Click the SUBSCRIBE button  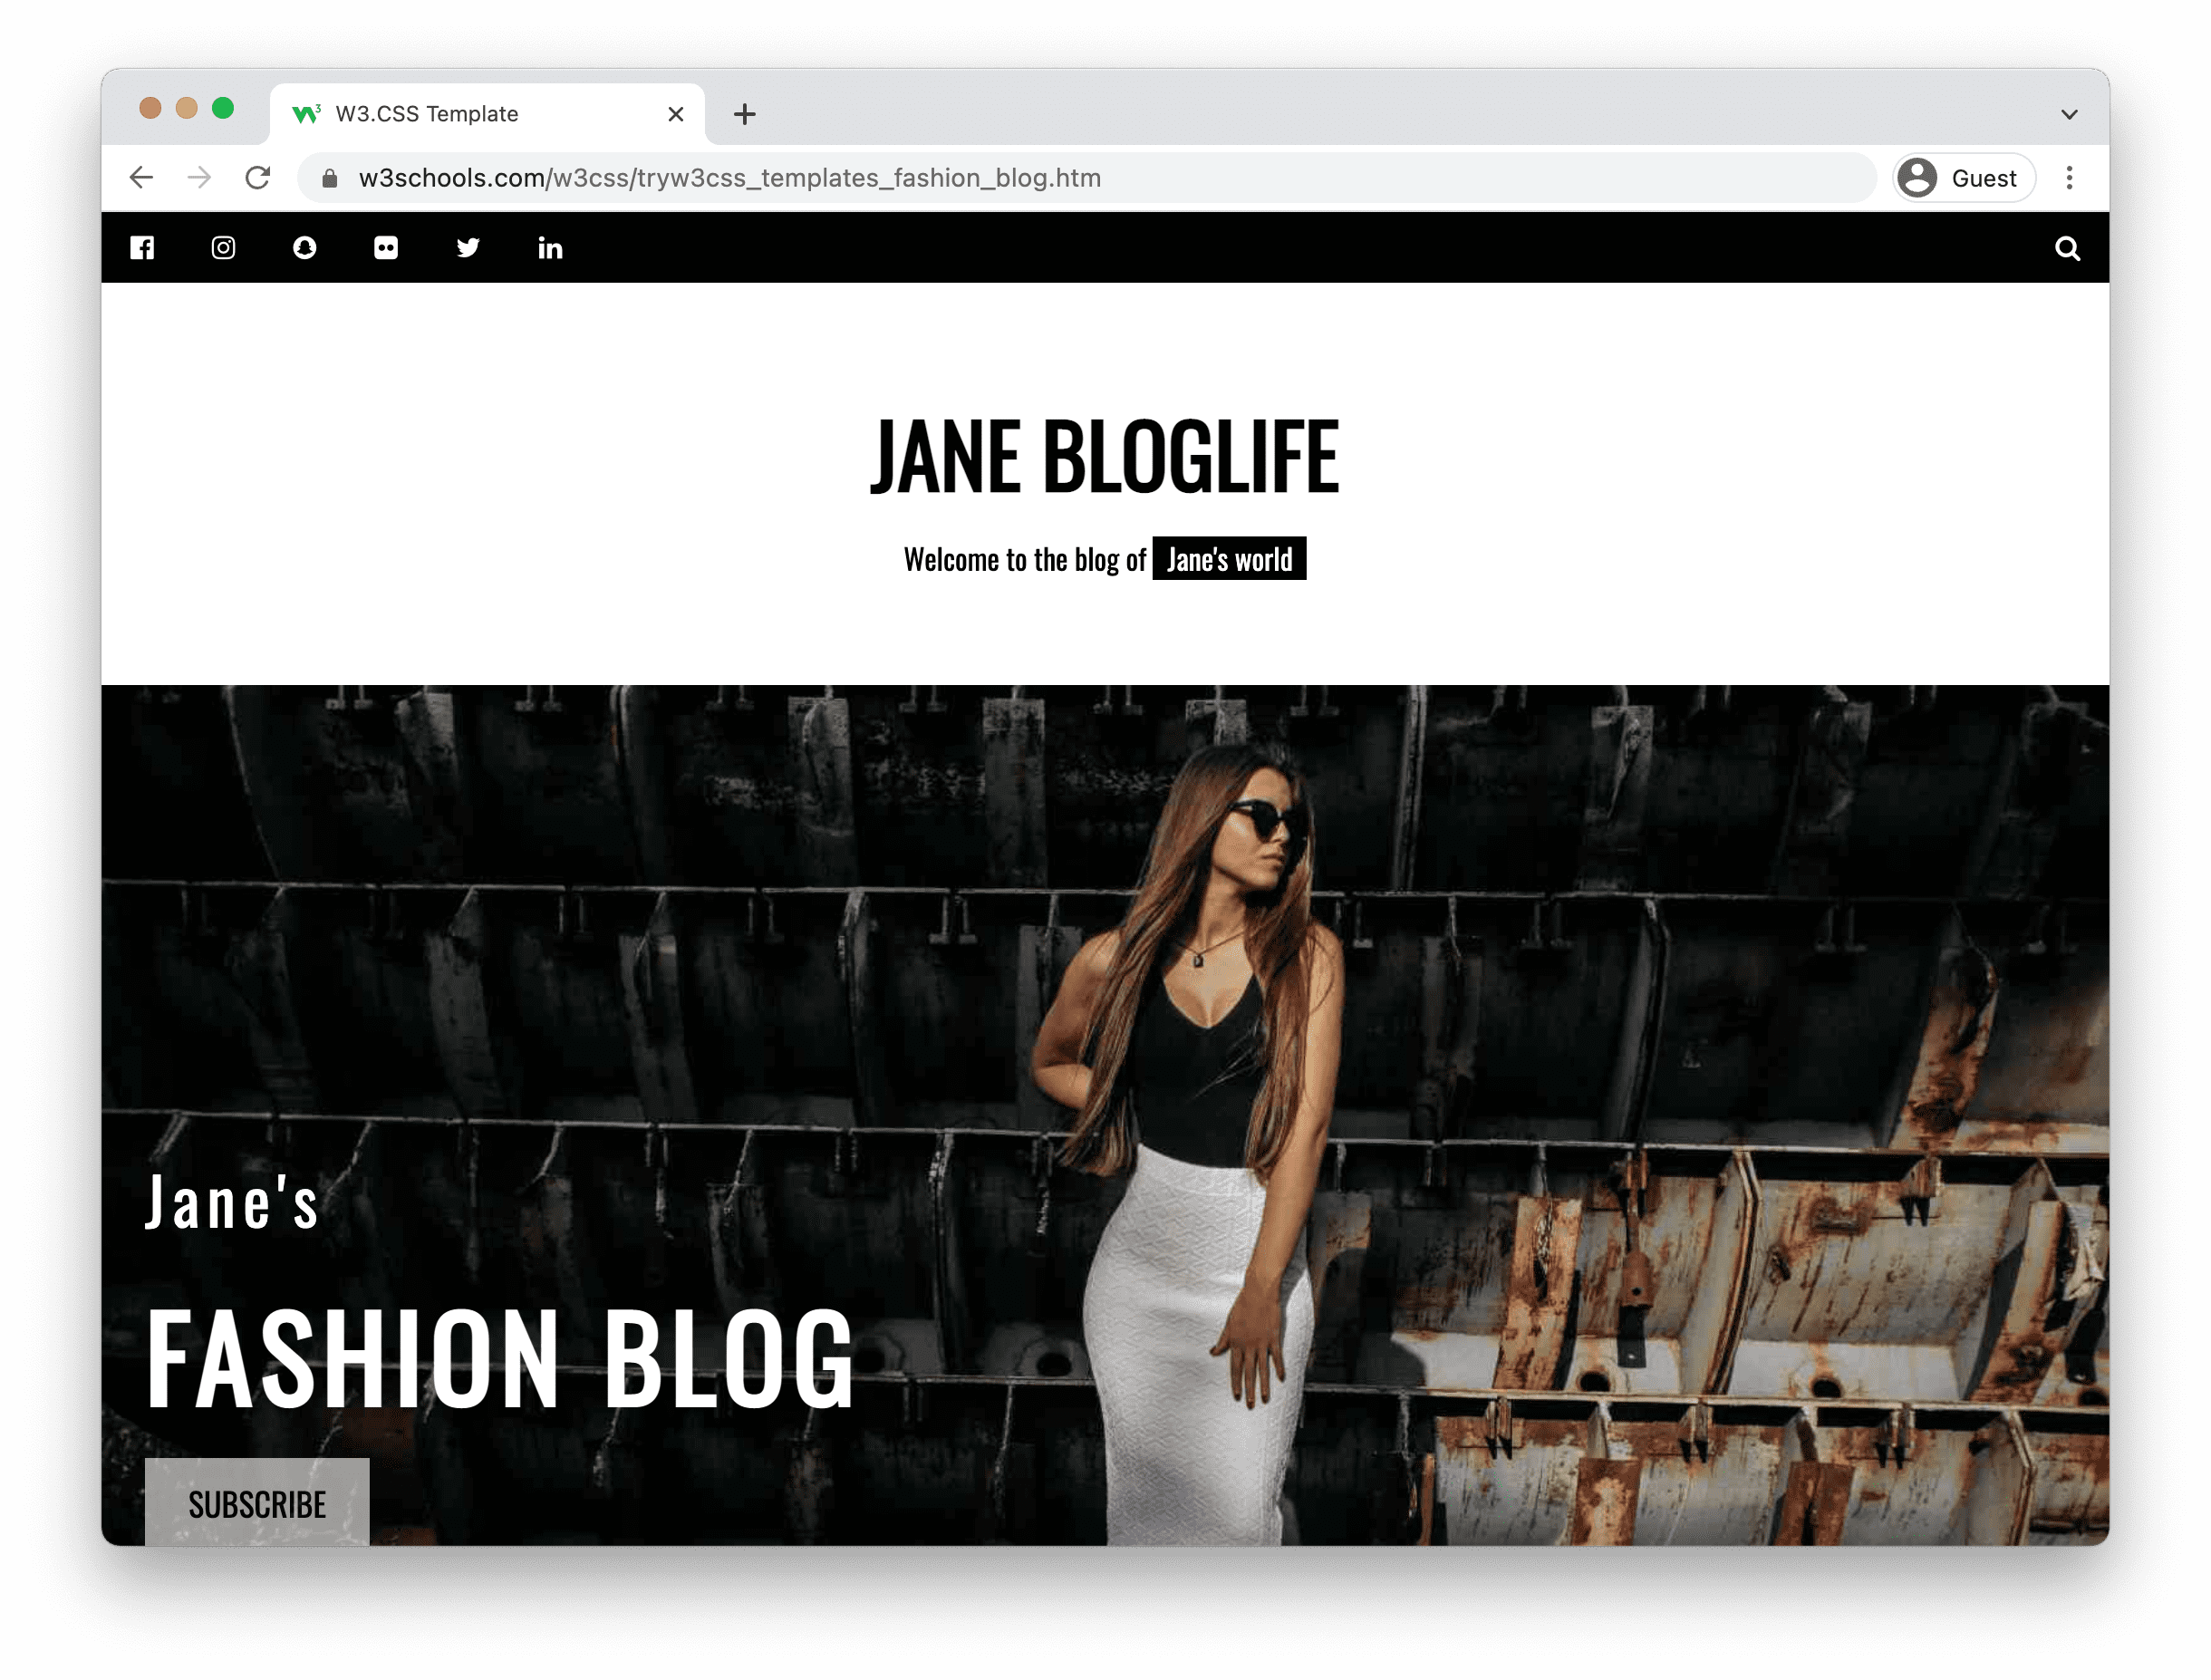257,1502
